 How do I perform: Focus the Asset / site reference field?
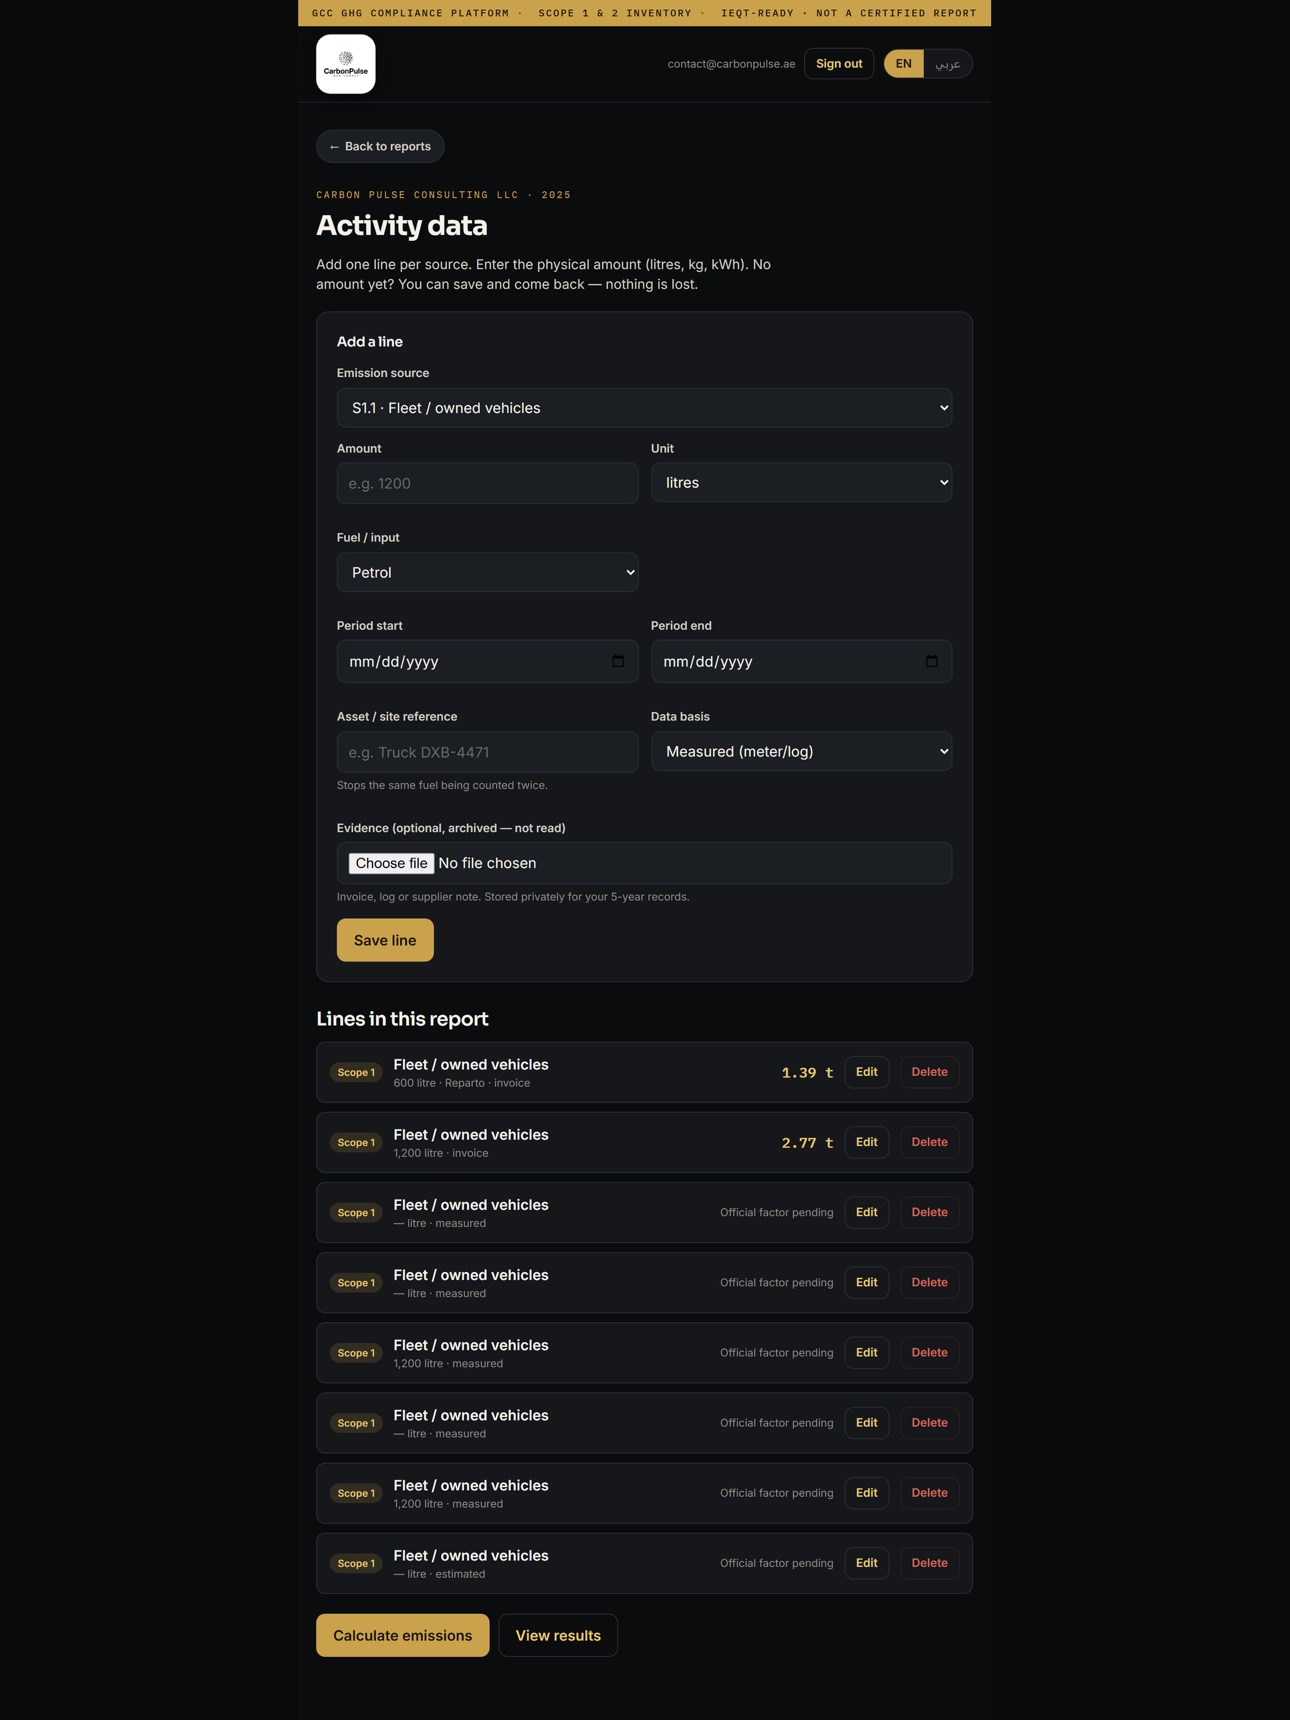487,752
